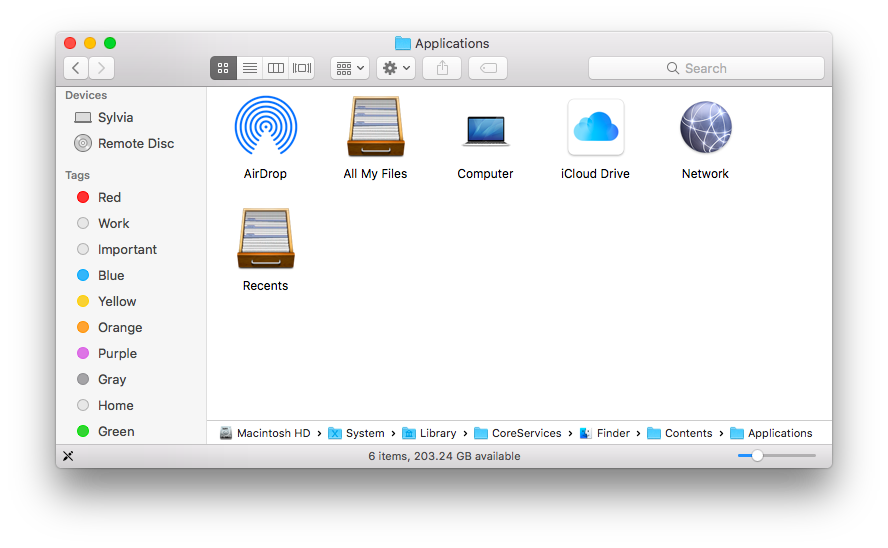Filter by the Work tag
Viewport: 888px width, 548px height.
point(103,223)
